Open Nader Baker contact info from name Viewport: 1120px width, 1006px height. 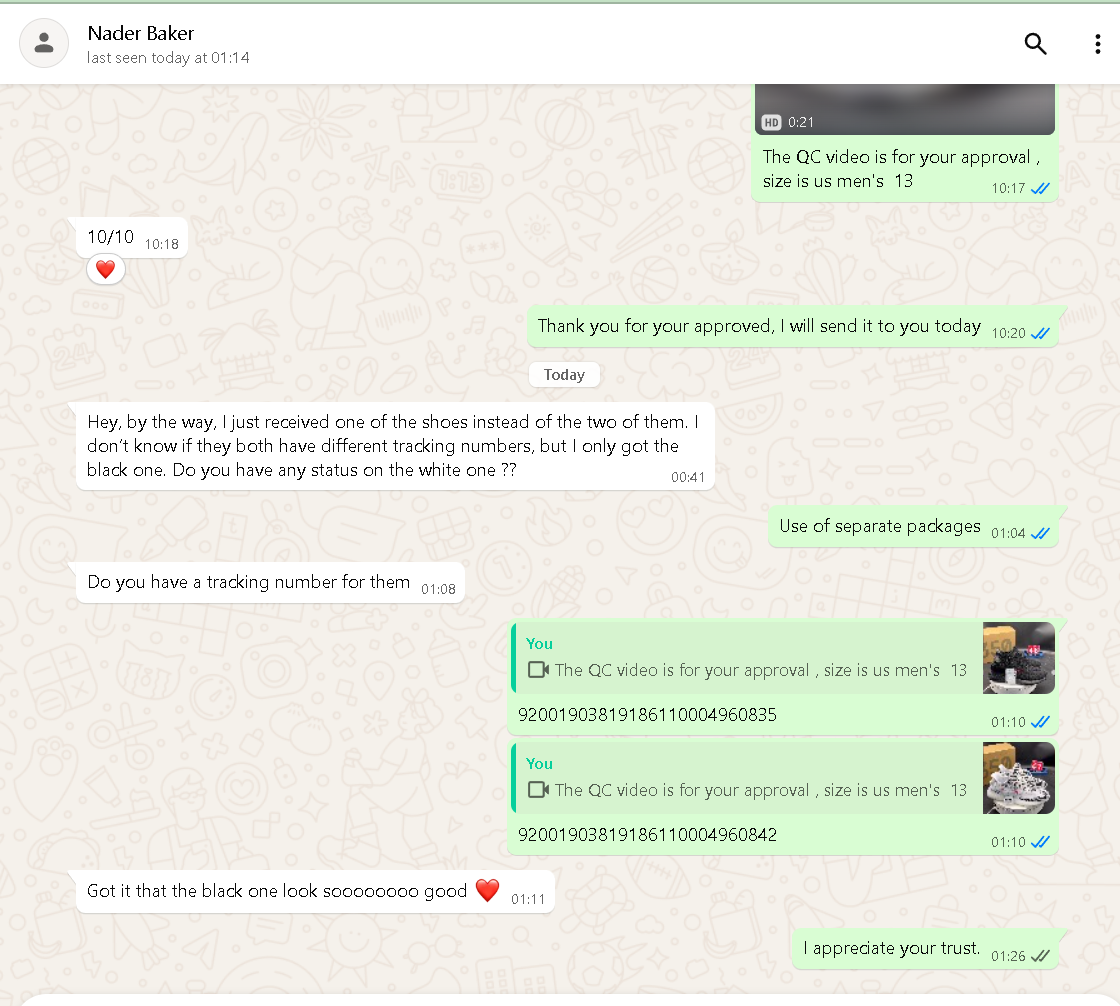point(140,34)
